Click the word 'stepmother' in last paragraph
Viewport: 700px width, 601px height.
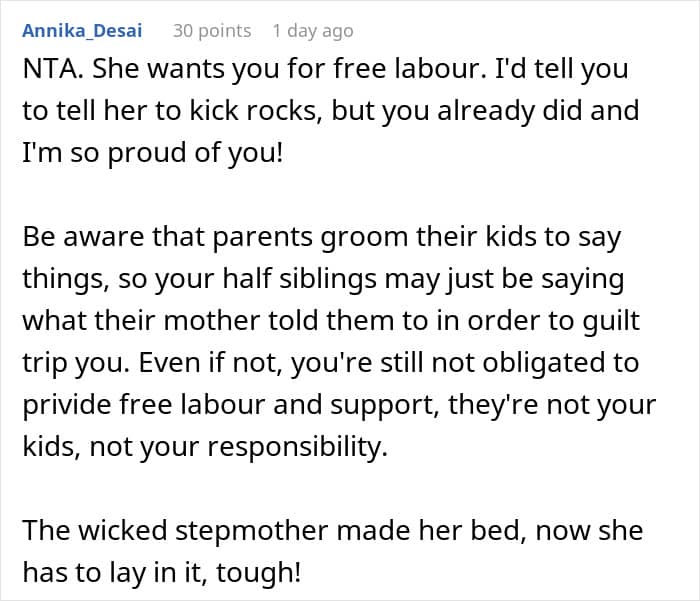pyautogui.click(x=251, y=531)
